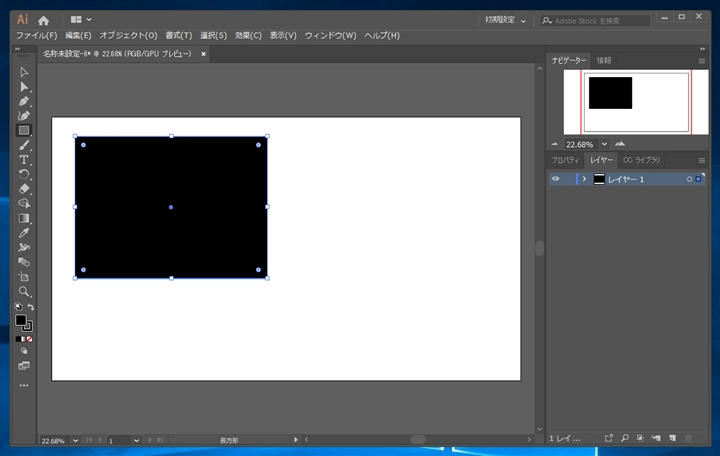Screen dimensions: 720x456
Task: Open 初期設定 workspace dropdown
Action: [x=505, y=20]
